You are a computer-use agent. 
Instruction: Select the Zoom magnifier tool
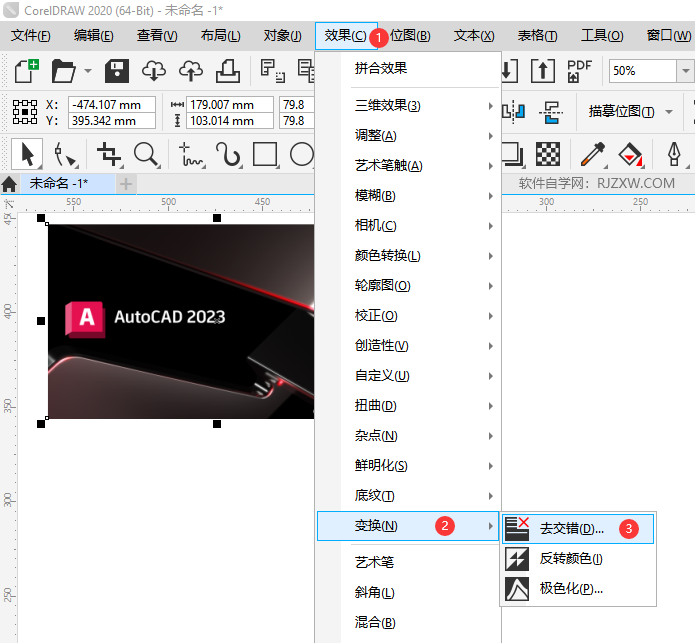click(146, 155)
